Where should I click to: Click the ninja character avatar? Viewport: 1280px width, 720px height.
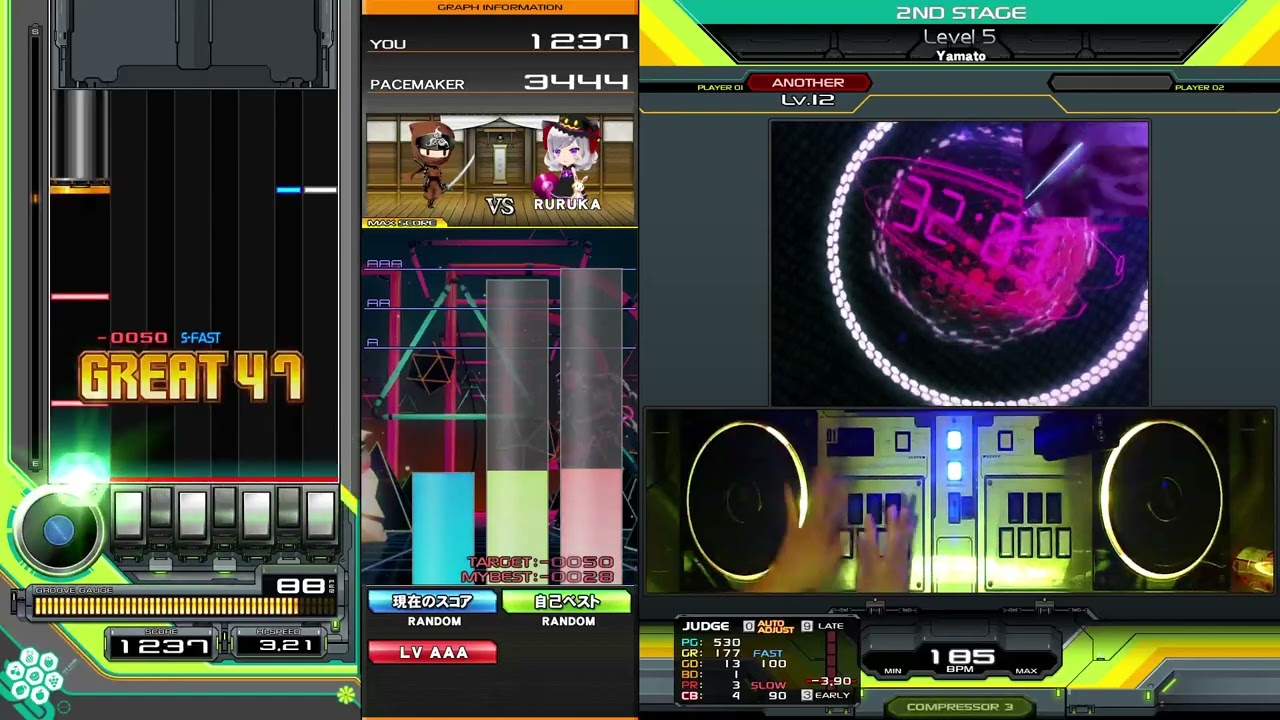[433, 163]
